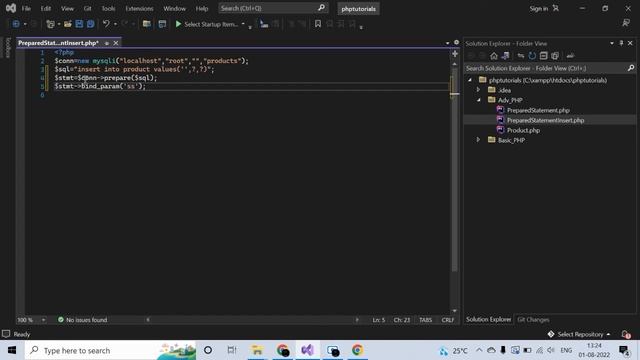Switch views icon in Solution Explorer
640x360 pixels.
click(505, 56)
